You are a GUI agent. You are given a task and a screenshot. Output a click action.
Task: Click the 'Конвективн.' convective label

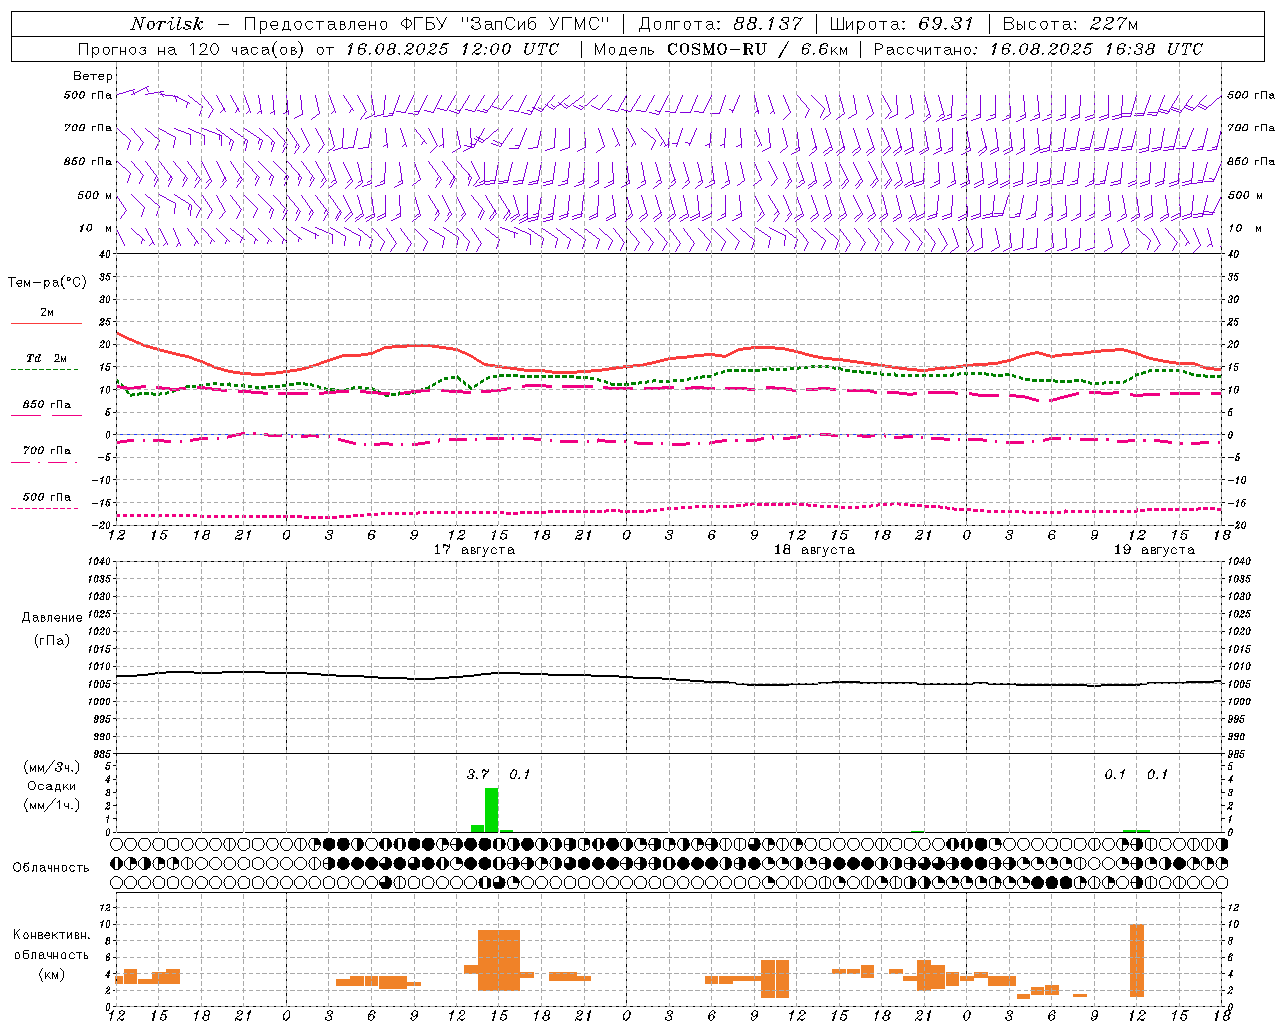click(52, 935)
